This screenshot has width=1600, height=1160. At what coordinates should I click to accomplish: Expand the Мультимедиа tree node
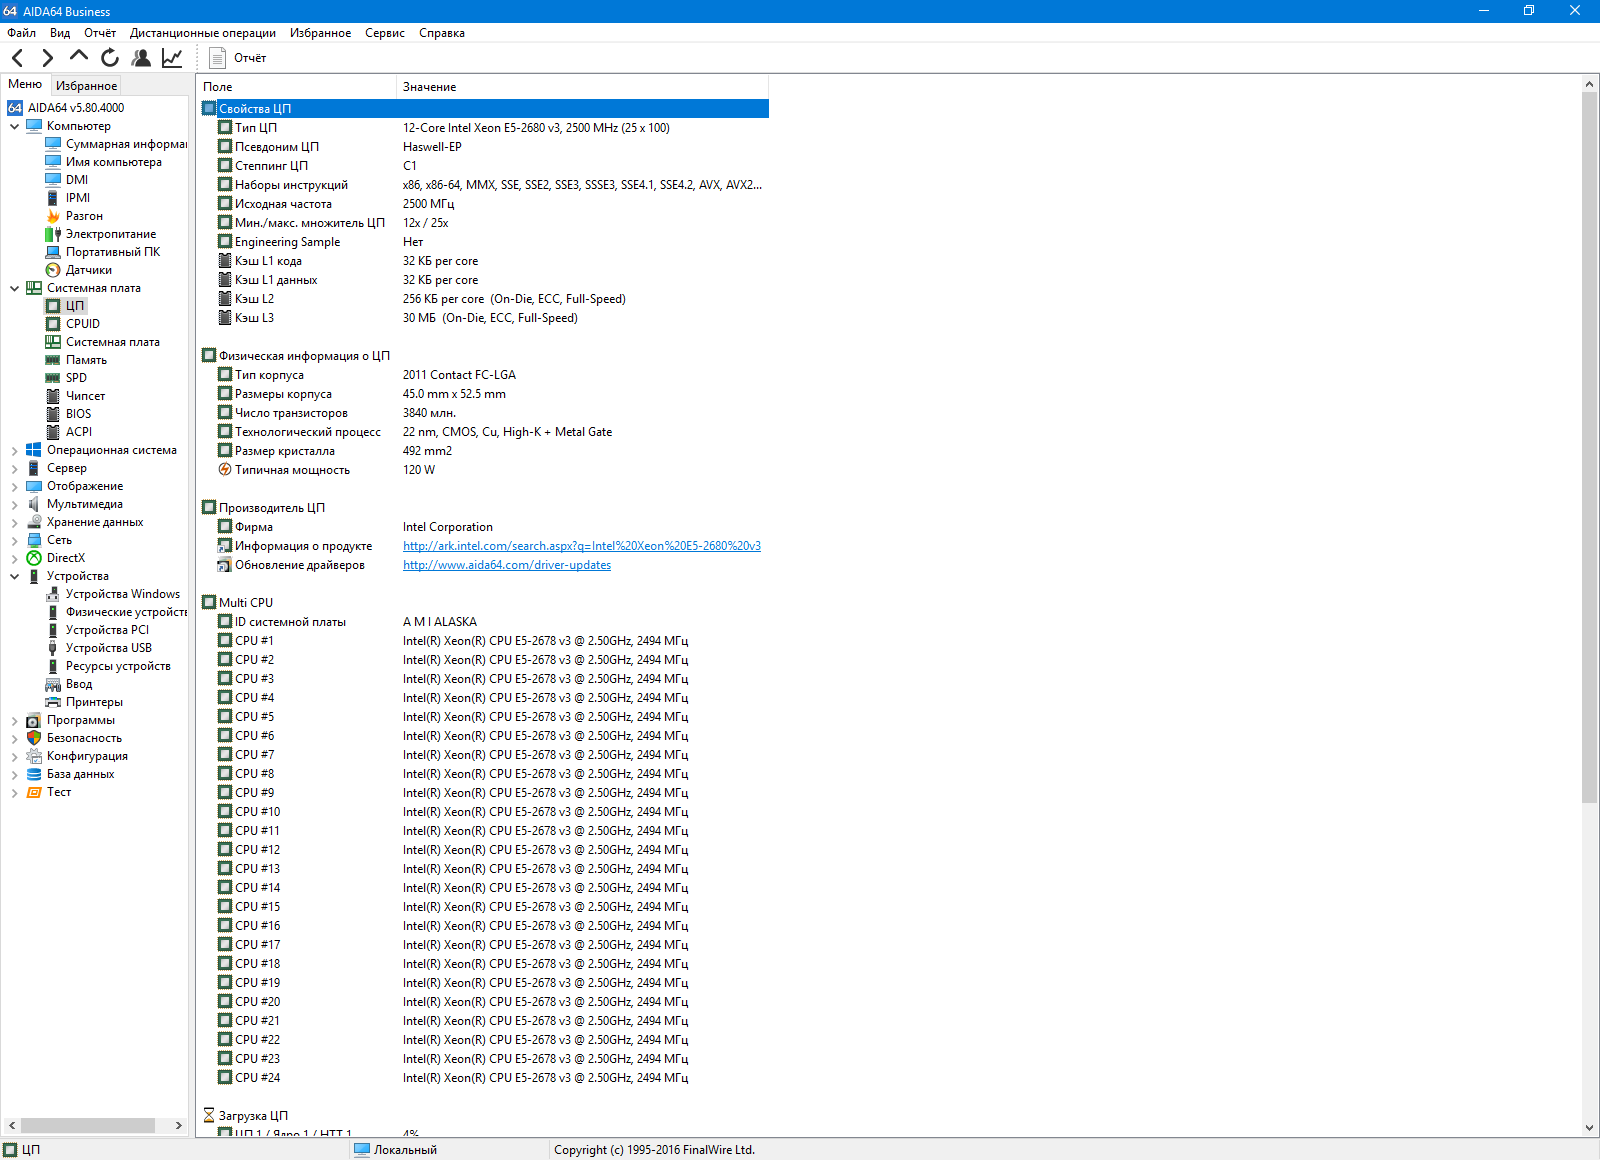pyautogui.click(x=14, y=504)
